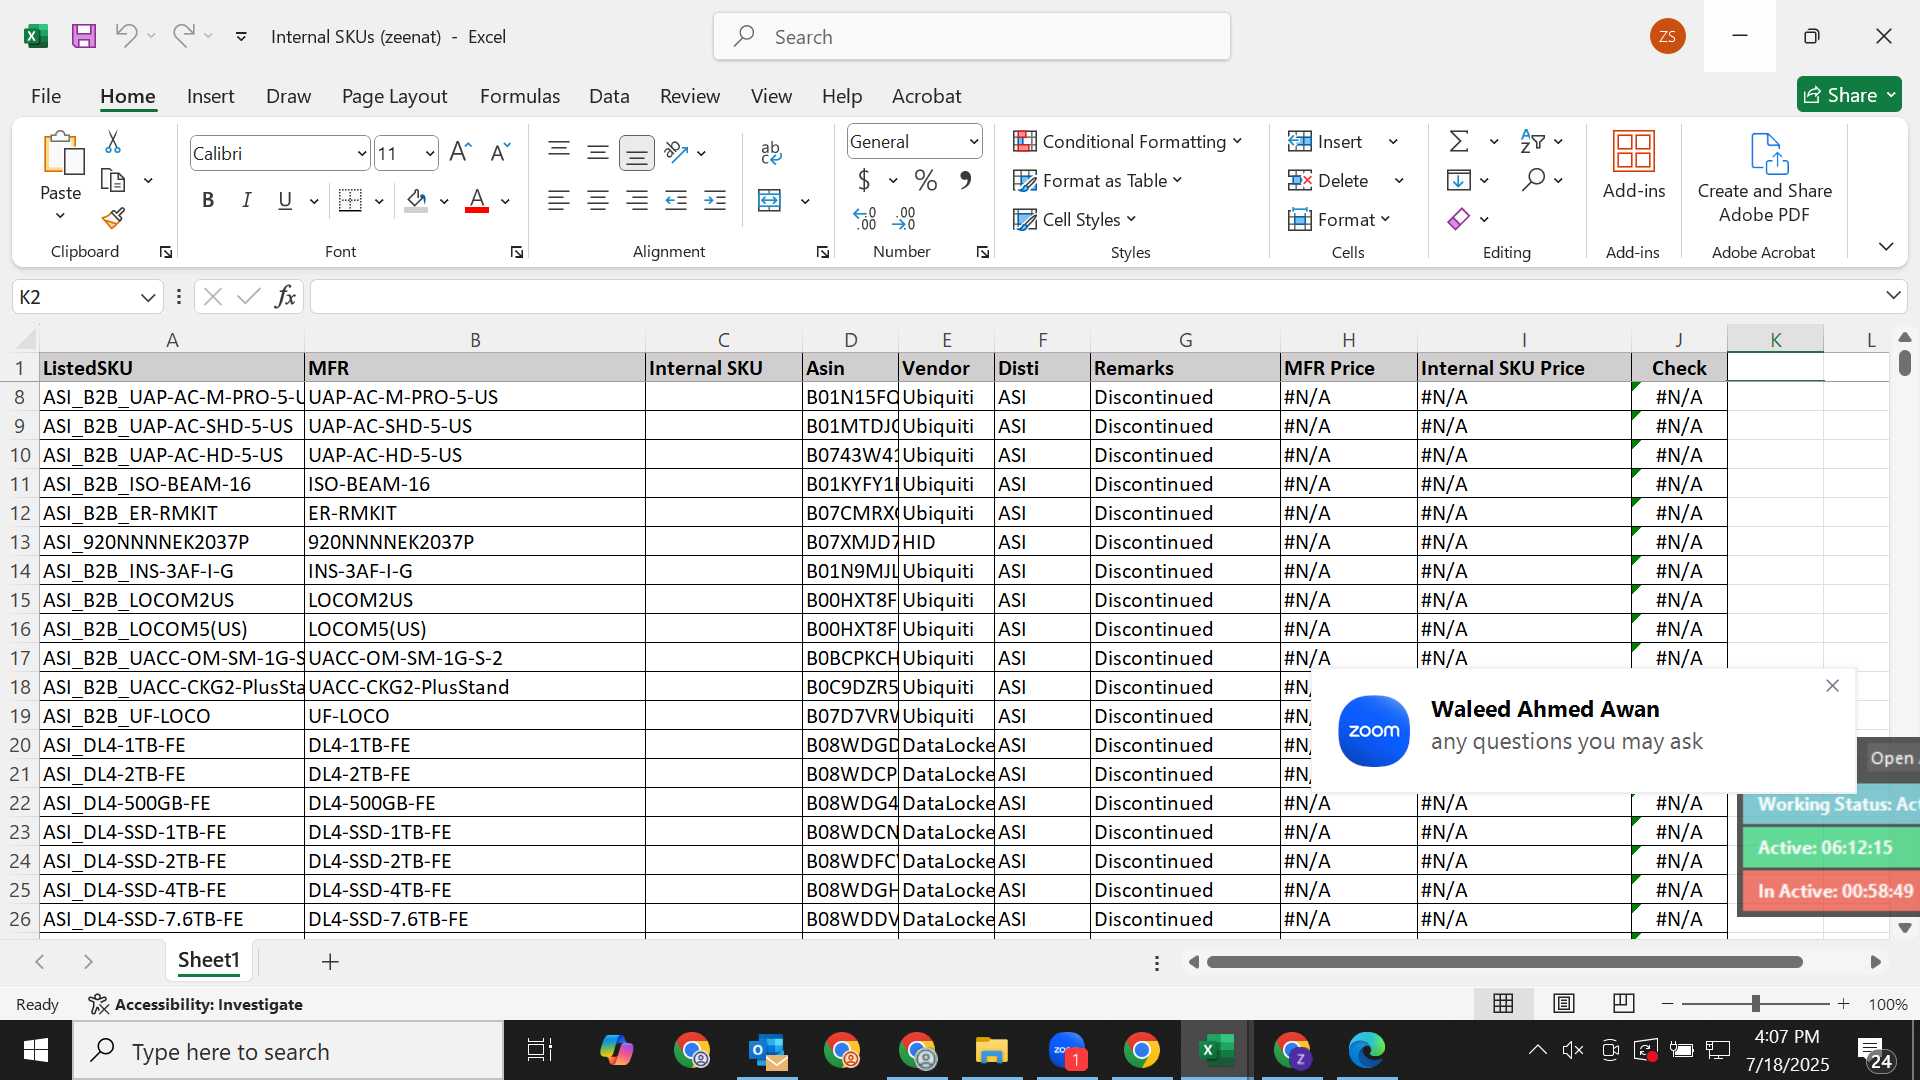Apply the red Font Color swatch
This screenshot has width=1920, height=1080.
coord(477,201)
